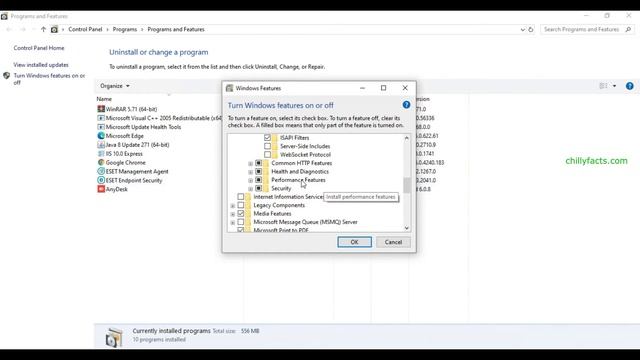Screen dimensions: 640x360
Task: Click the Name column header
Action: click(104, 99)
